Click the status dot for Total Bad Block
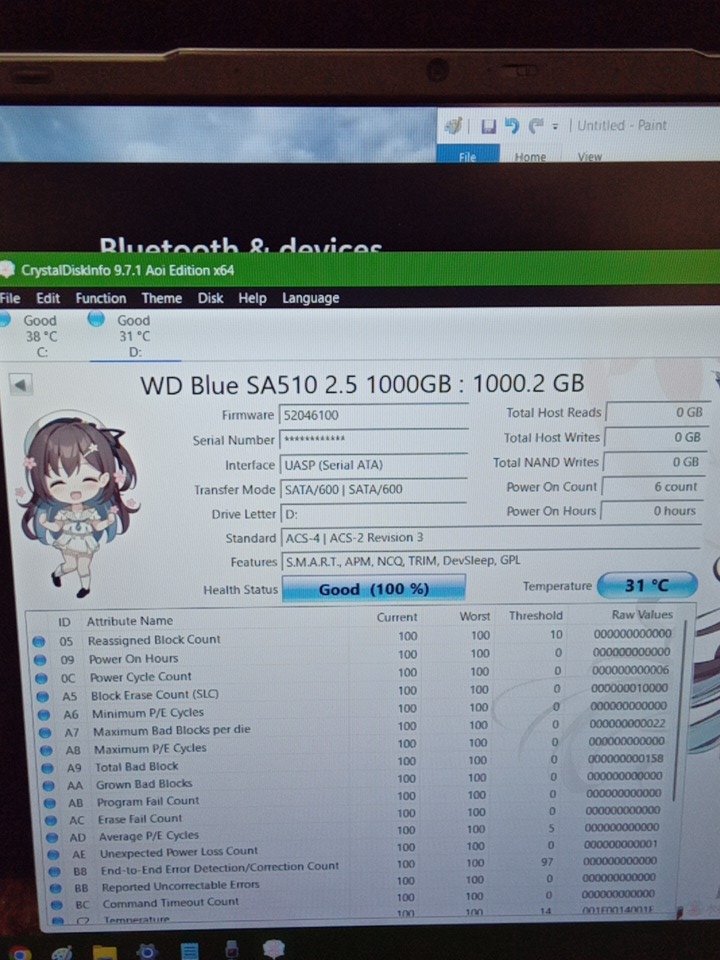Screen dimensions: 720x960 pyautogui.click(x=48, y=768)
